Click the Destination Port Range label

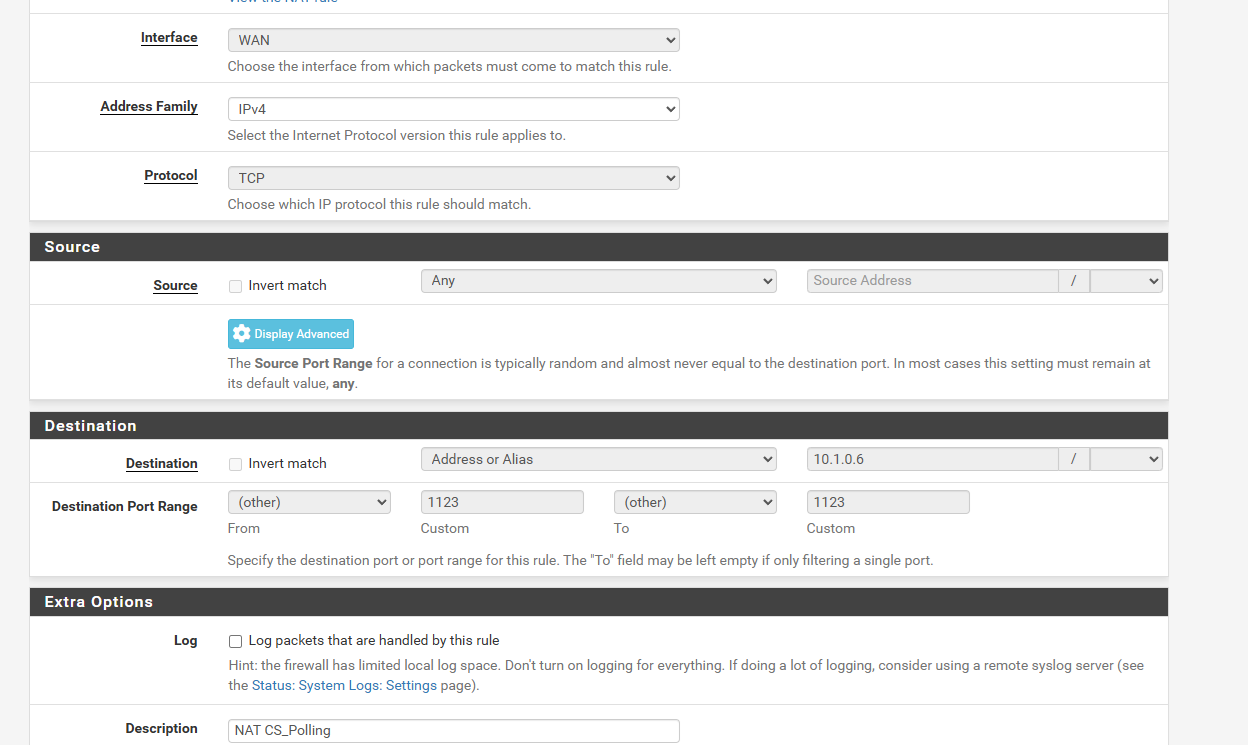pyautogui.click(x=125, y=507)
